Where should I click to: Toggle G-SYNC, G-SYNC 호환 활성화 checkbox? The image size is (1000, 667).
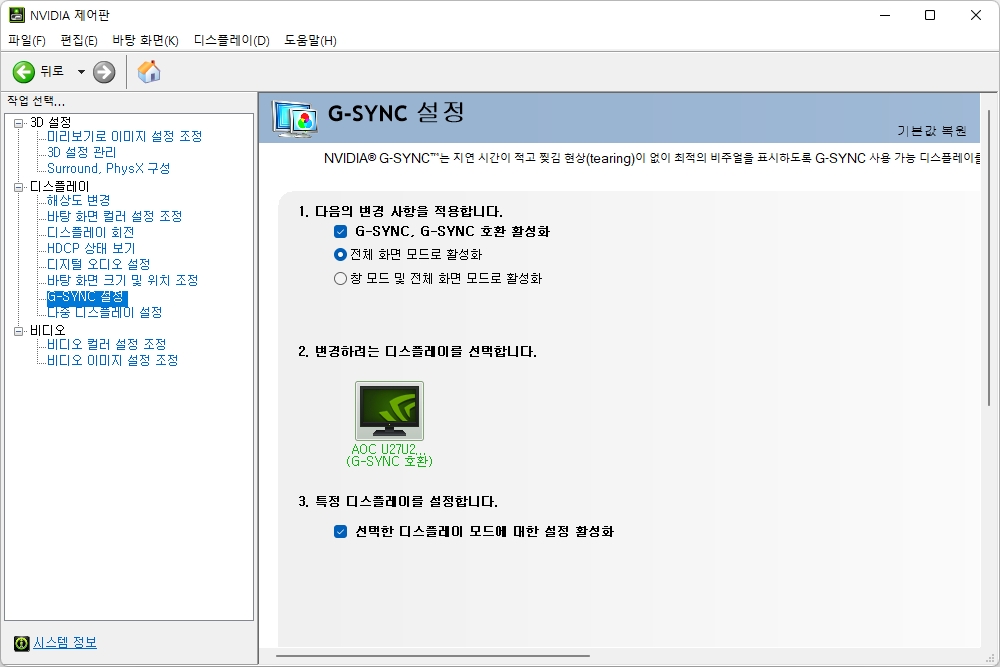tap(341, 231)
